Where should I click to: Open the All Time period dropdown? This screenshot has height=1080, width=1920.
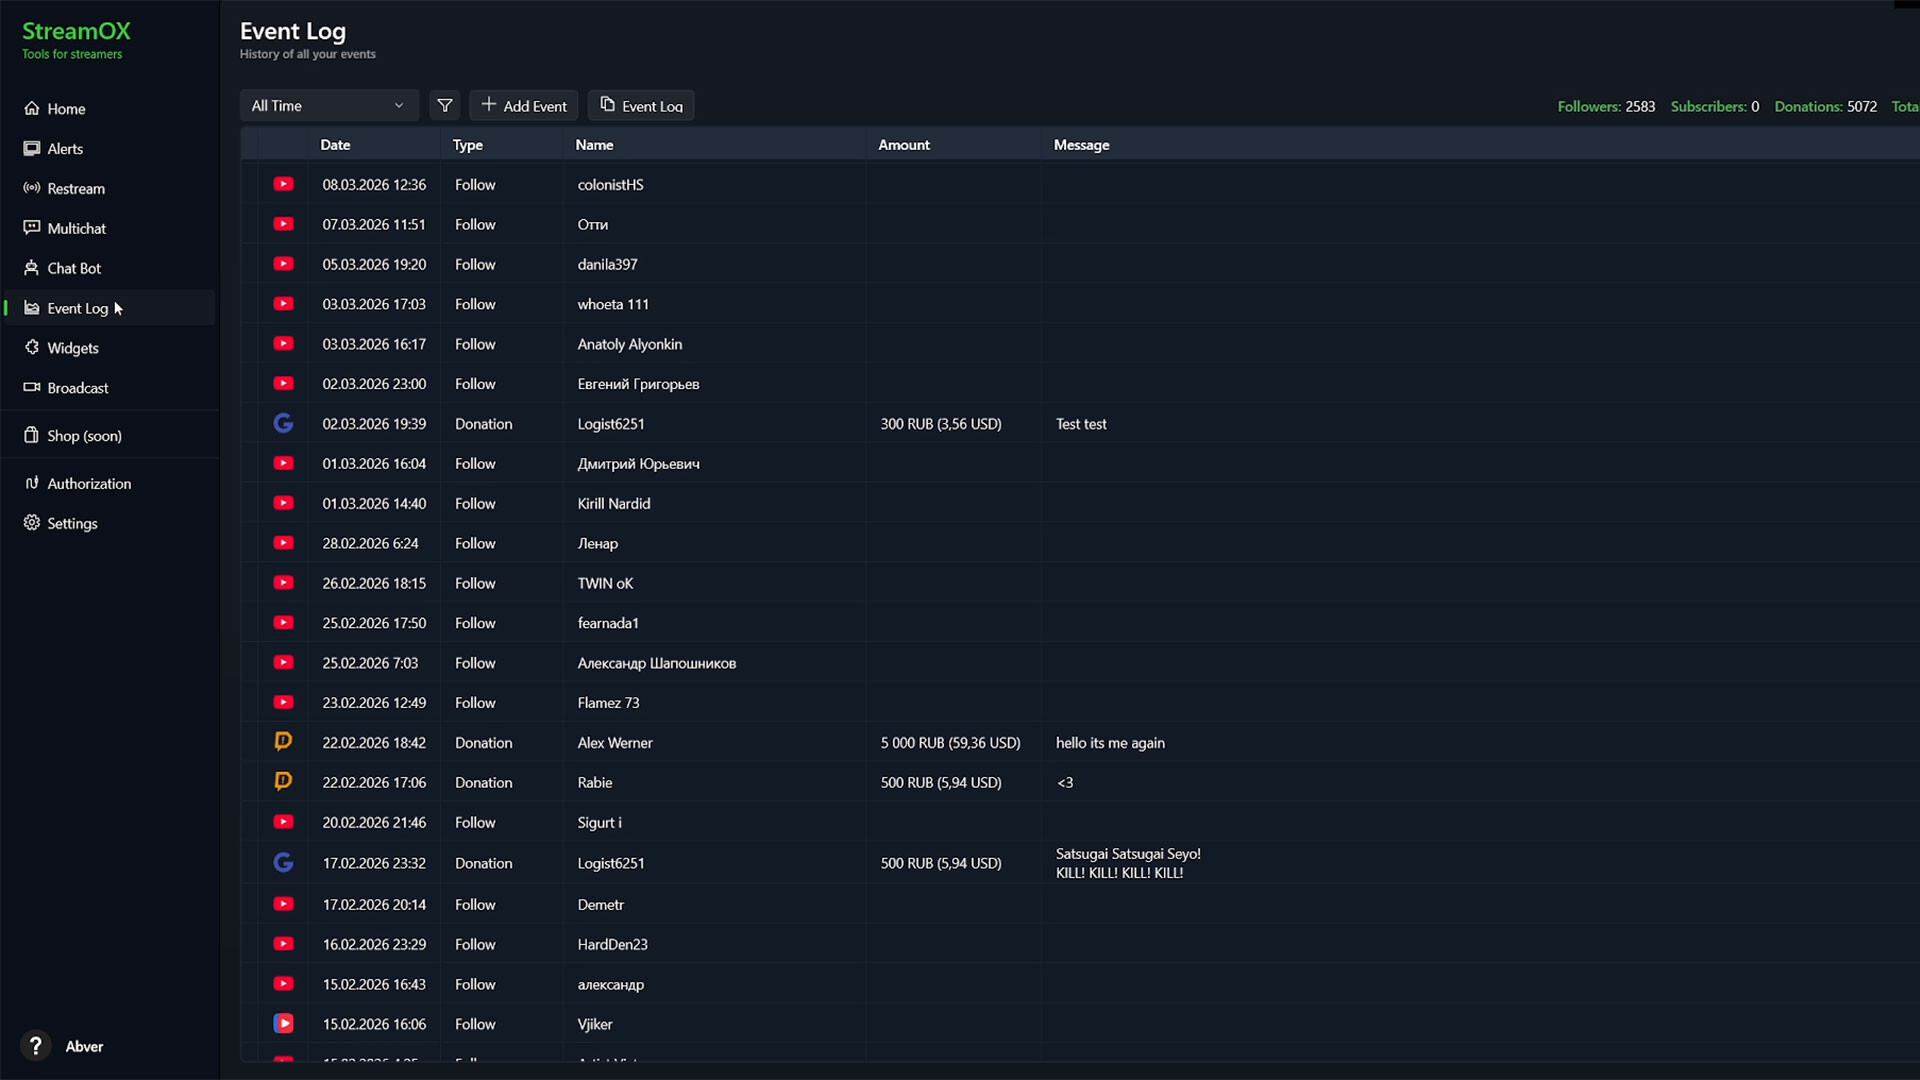pyautogui.click(x=329, y=106)
